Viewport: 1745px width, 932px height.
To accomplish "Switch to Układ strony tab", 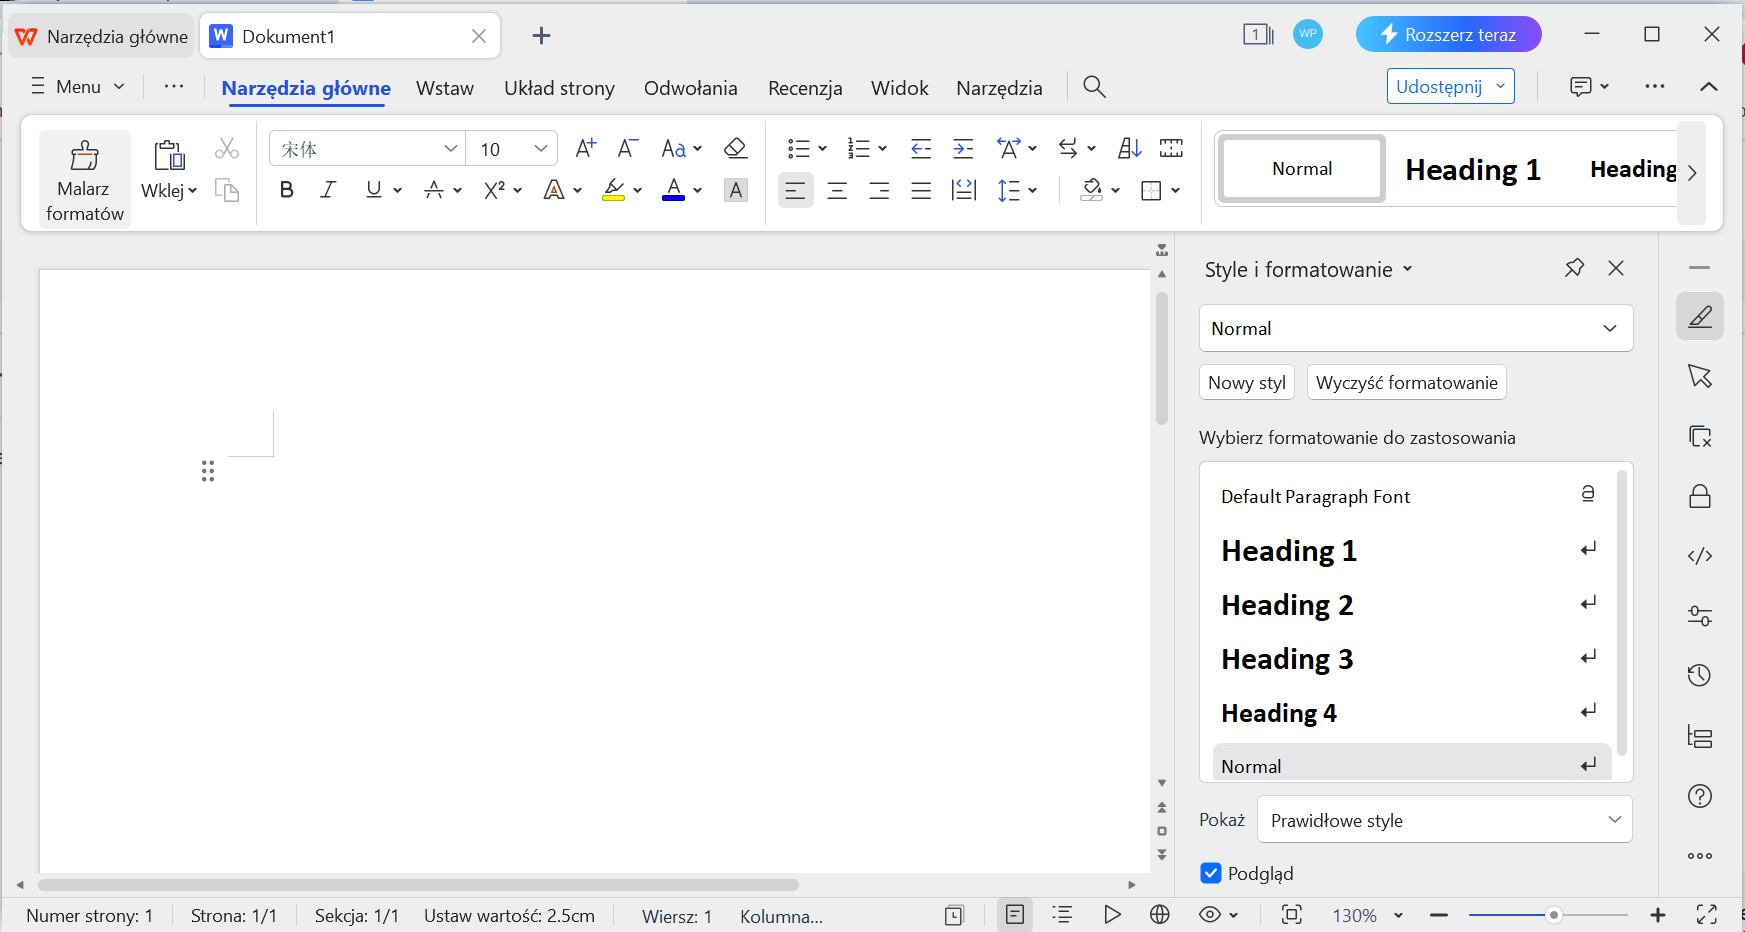I will coord(559,88).
